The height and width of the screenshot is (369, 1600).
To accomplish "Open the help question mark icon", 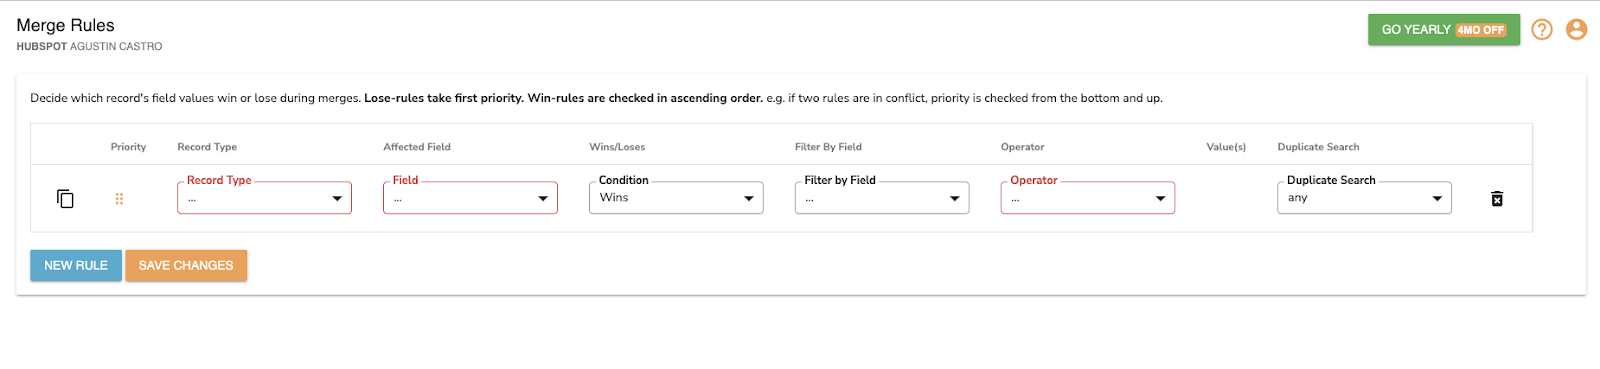I will point(1542,29).
